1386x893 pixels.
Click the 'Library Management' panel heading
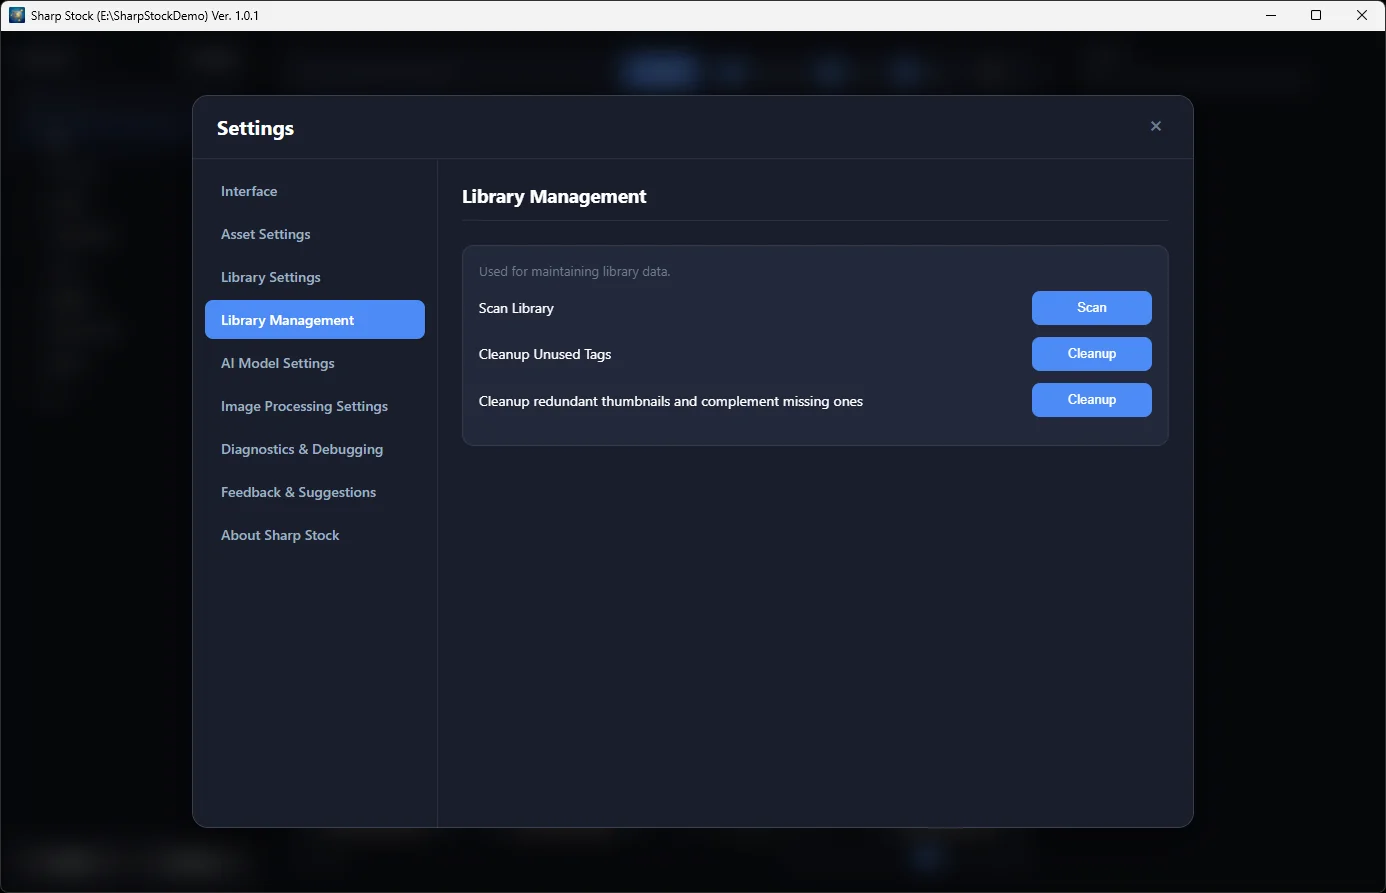point(554,197)
